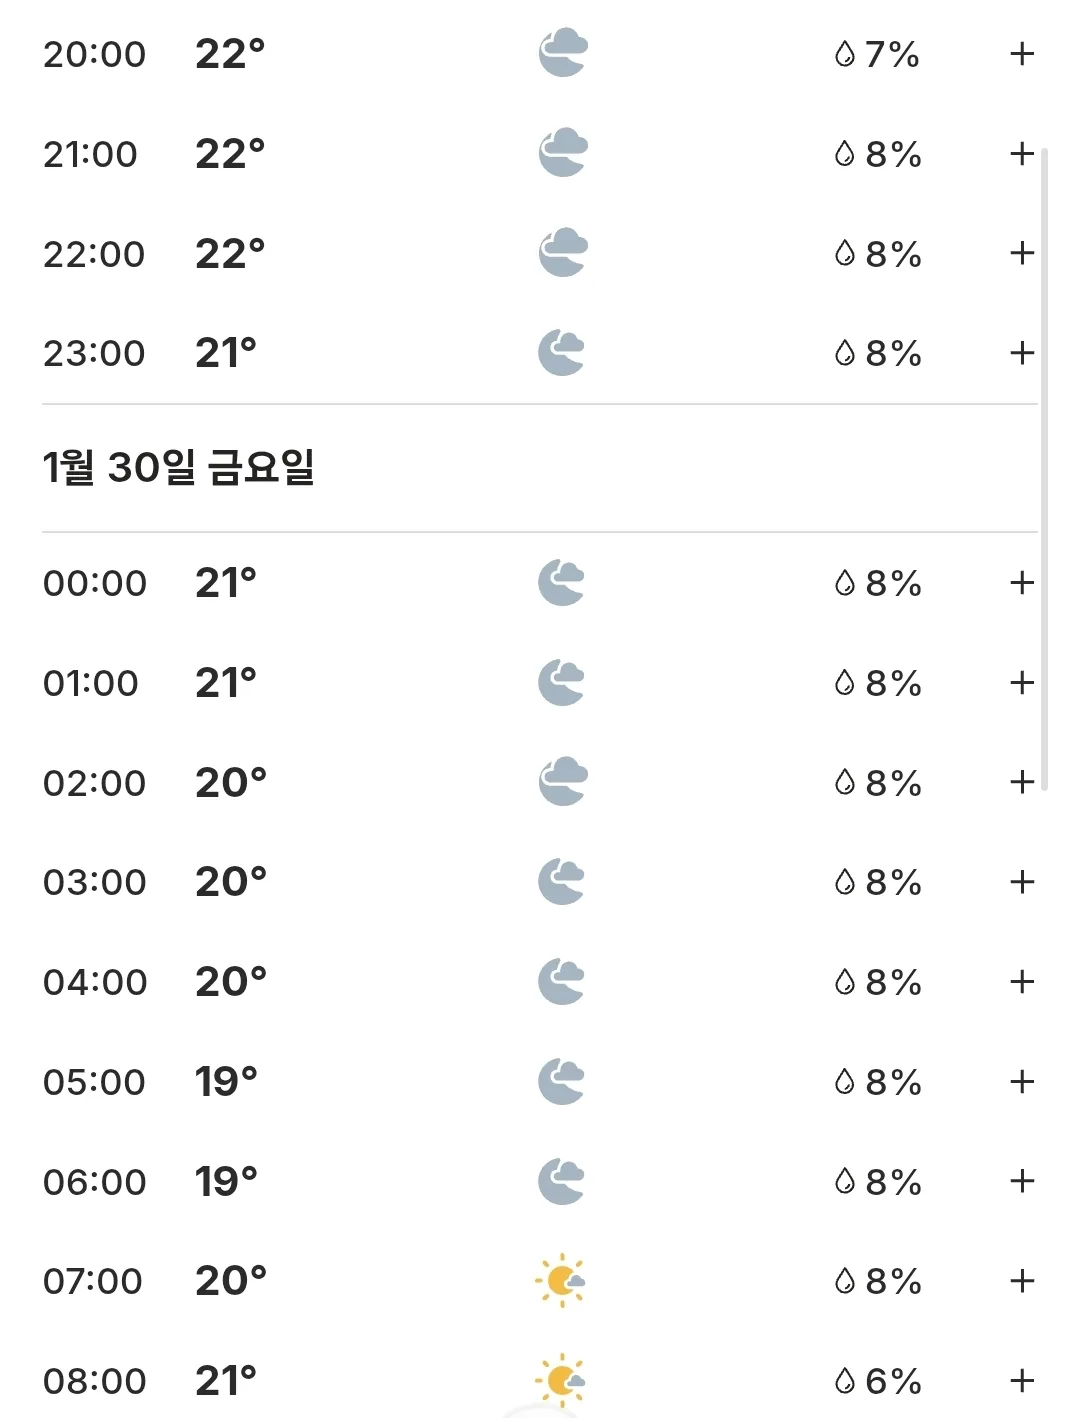Expand the 07:00 forecast row plus

point(1021,1281)
